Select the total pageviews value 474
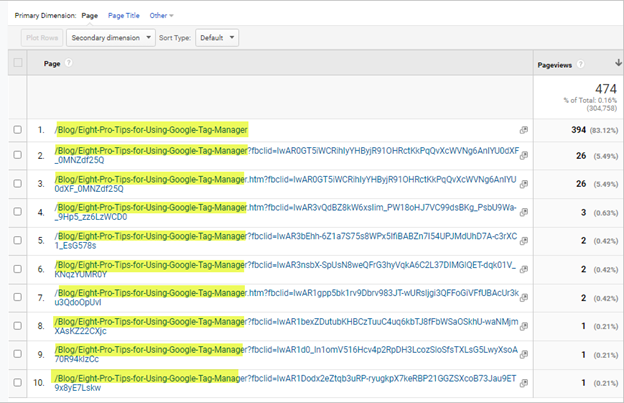The width and height of the screenshot is (624, 403). click(606, 88)
